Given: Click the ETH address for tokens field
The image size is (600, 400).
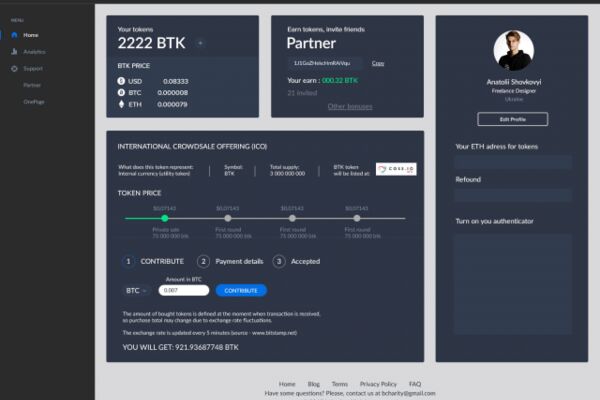Looking at the screenshot, I should pyautogui.click(x=513, y=162).
